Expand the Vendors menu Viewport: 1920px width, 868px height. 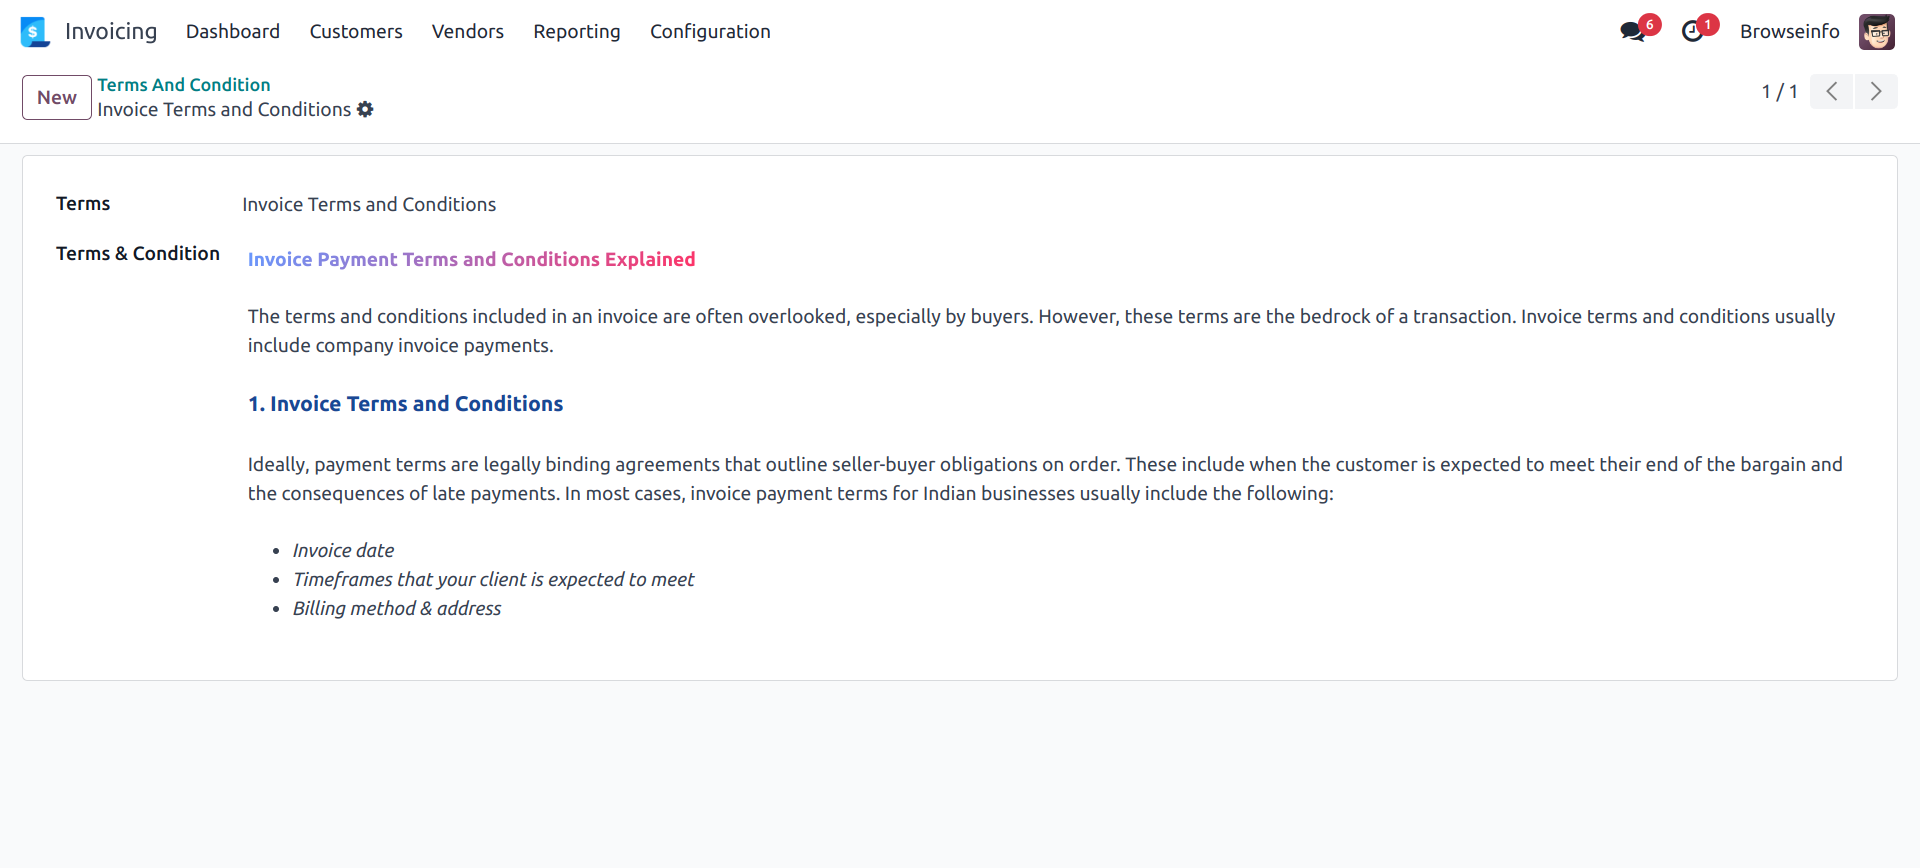point(468,32)
